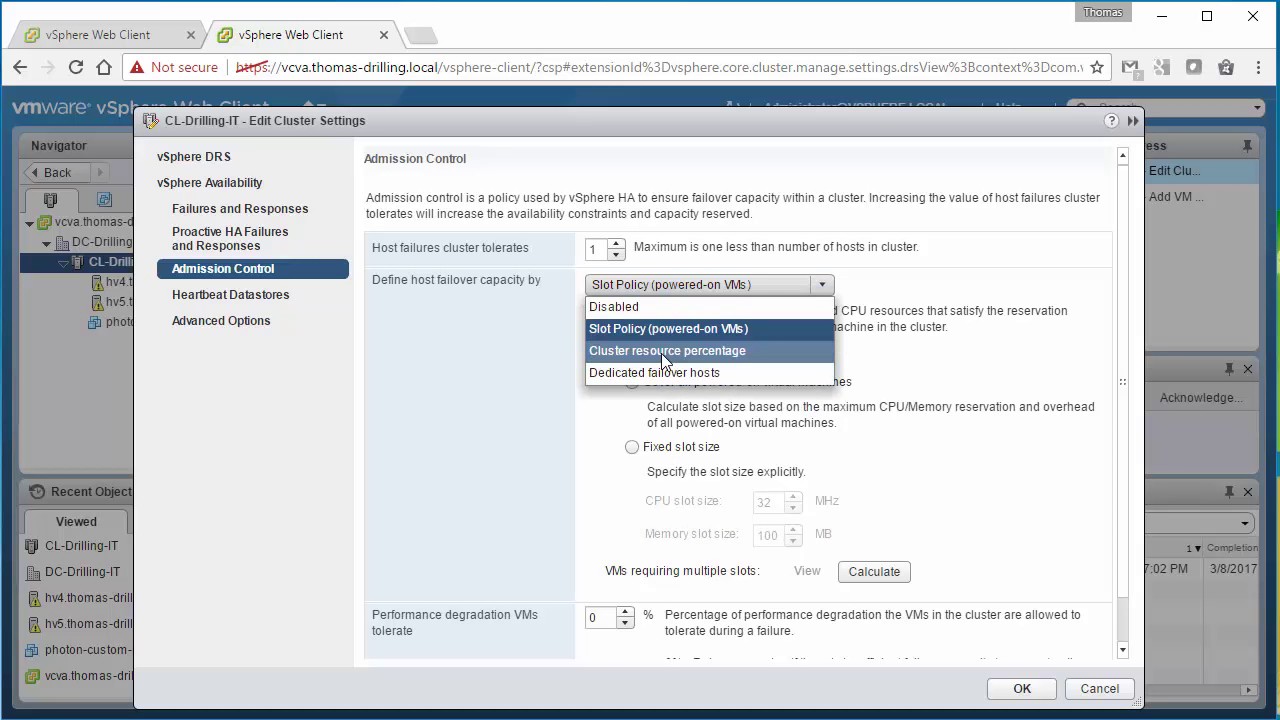This screenshot has width=1280, height=720.
Task: Click the browser address bar URL
Action: coord(659,67)
